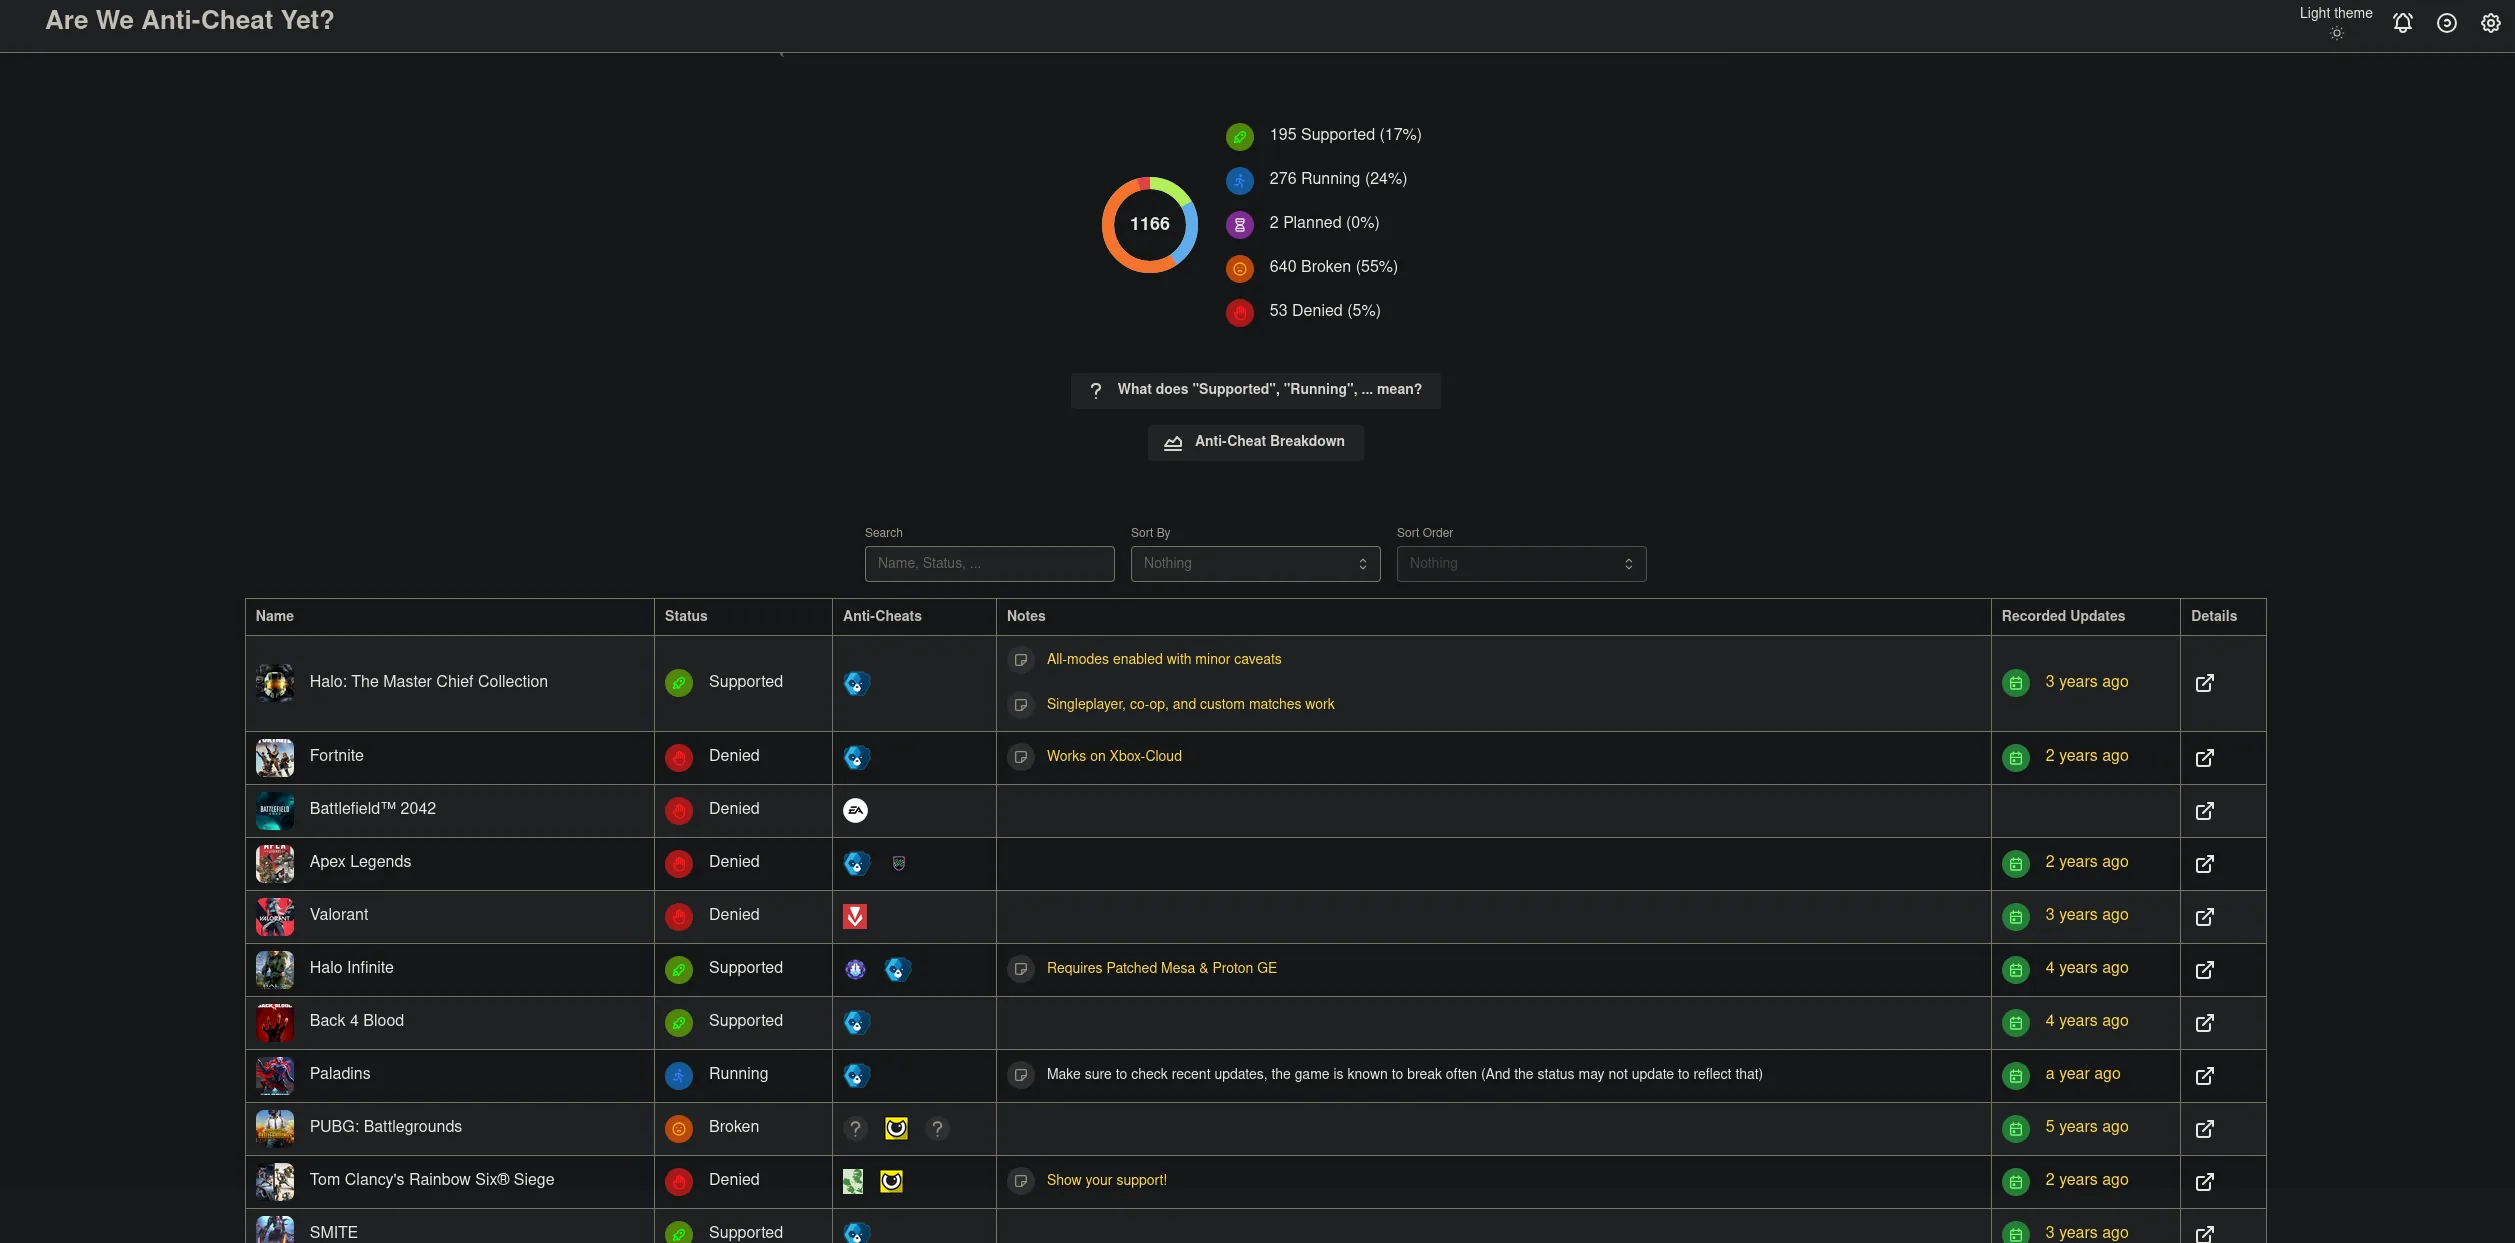The width and height of the screenshot is (2515, 1243).
Task: Click first question mark icon in PUBG row
Action: [x=855, y=1129]
